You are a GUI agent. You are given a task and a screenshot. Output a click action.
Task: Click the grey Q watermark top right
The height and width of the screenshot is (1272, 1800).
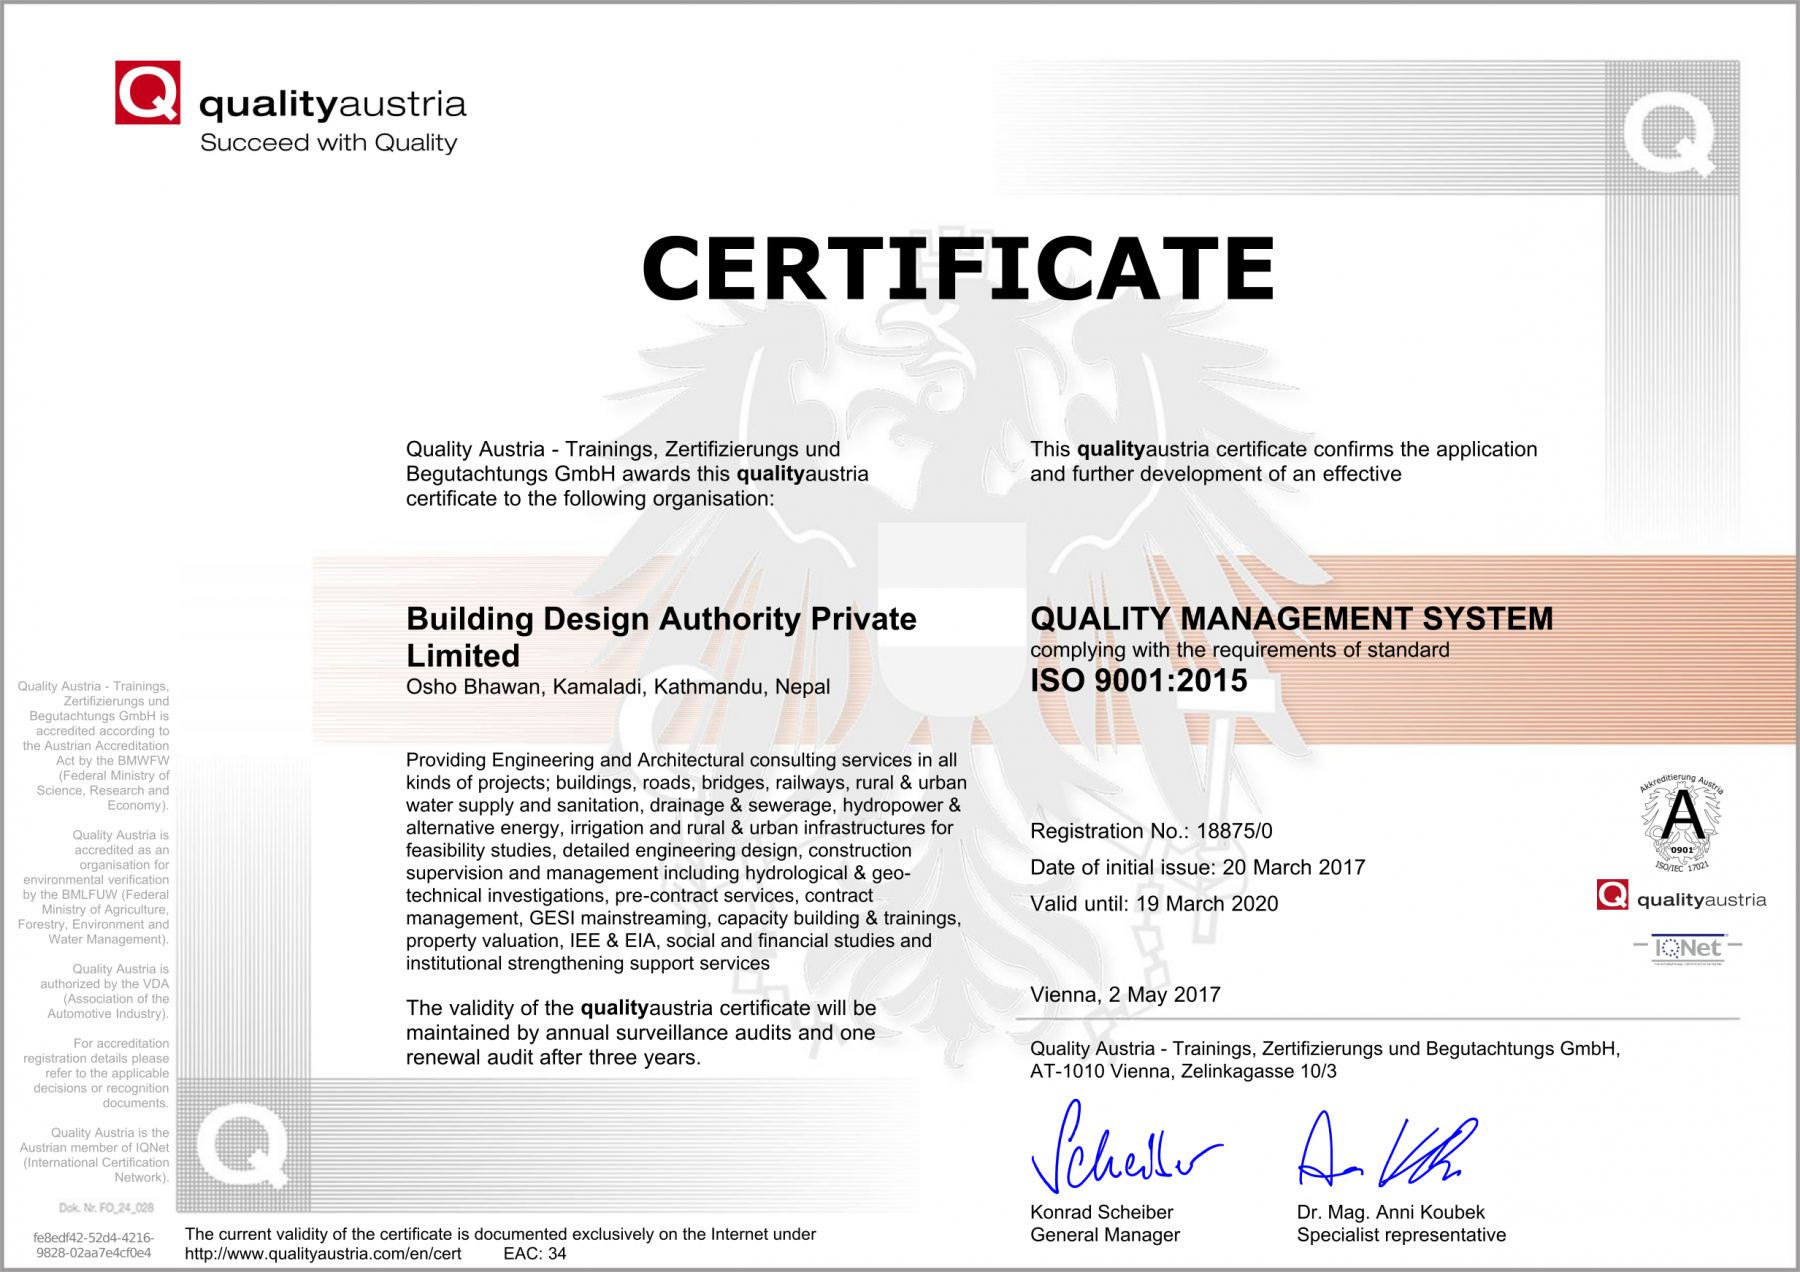(1669, 131)
